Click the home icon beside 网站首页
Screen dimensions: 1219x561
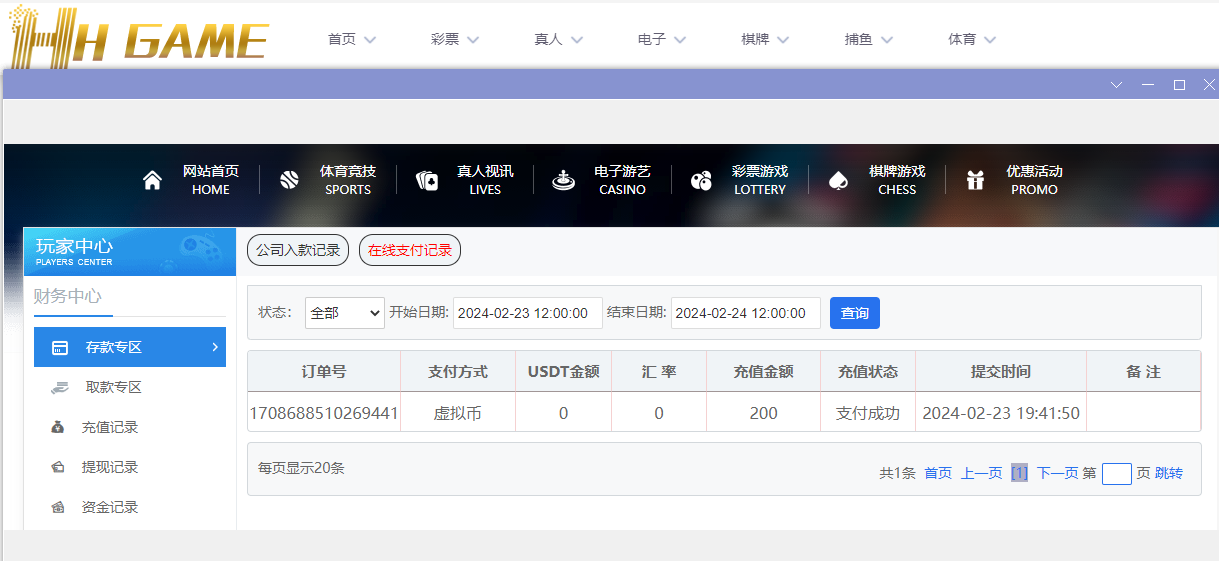(152, 180)
